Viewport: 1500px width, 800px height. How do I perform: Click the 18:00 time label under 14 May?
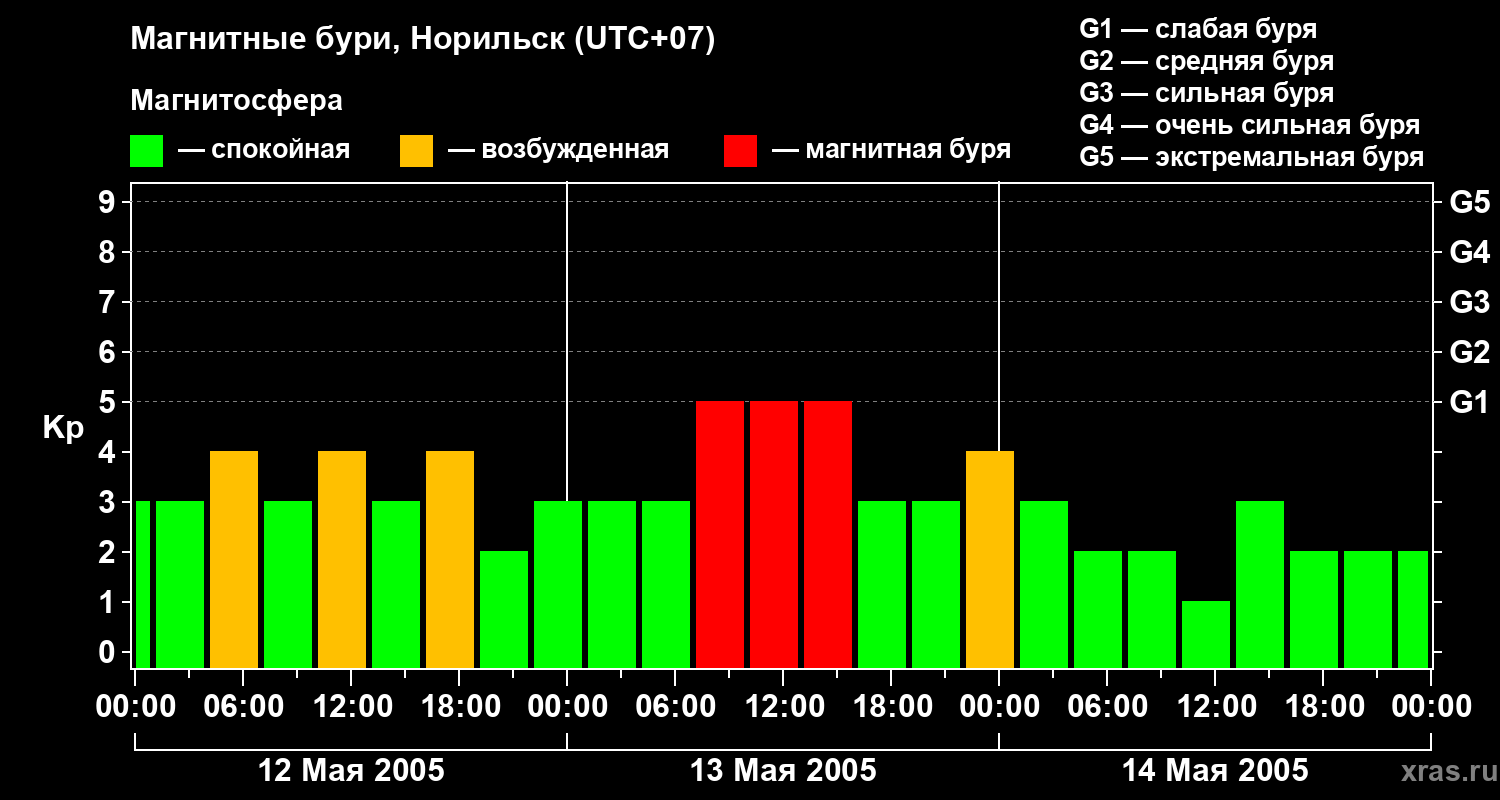point(1323,707)
